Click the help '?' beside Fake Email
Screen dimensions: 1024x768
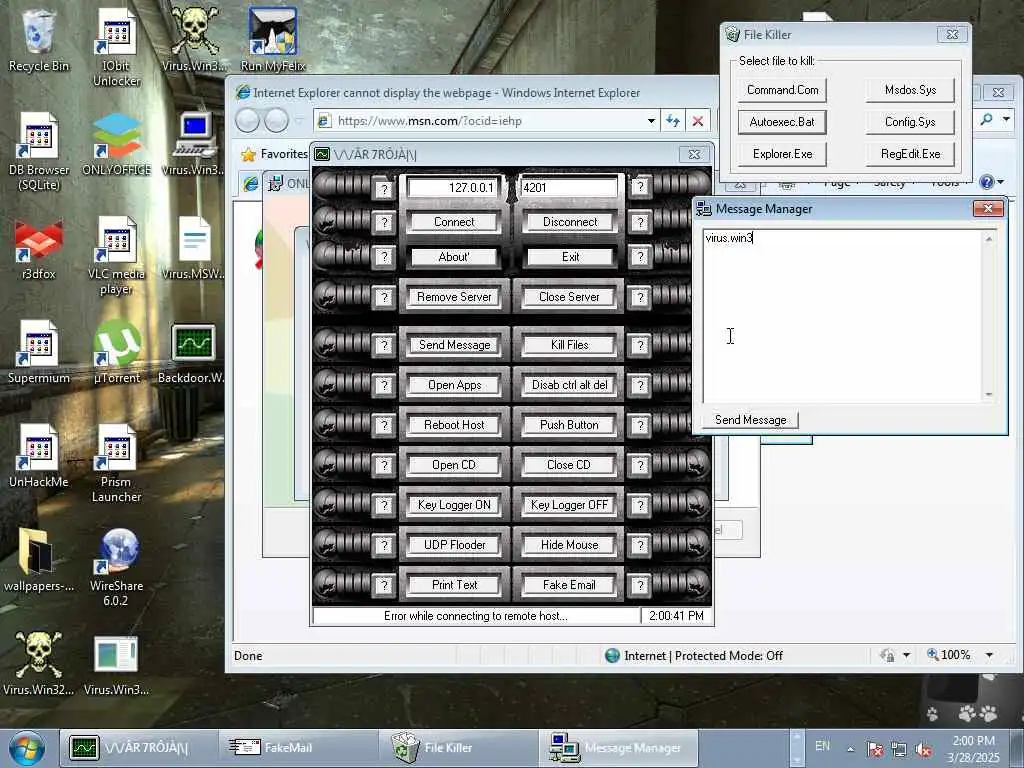(640, 586)
